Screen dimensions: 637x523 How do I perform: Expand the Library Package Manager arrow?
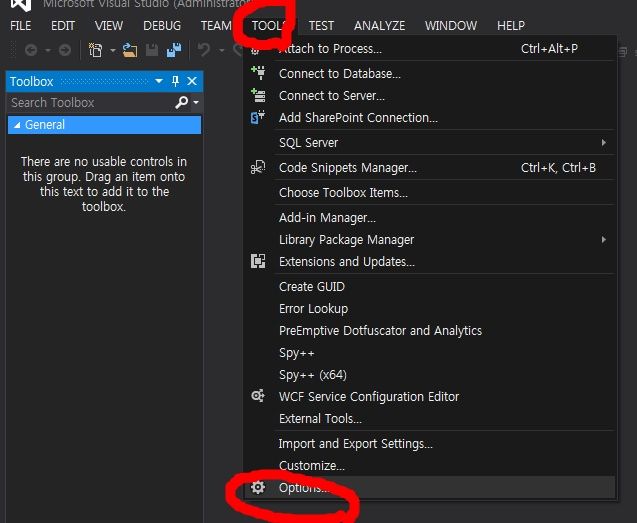click(x=604, y=240)
